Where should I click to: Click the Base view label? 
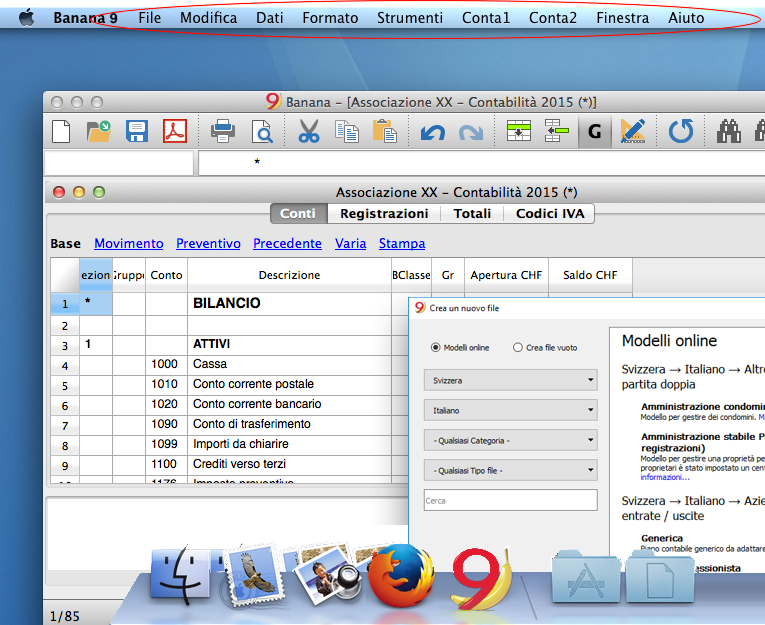coord(65,243)
